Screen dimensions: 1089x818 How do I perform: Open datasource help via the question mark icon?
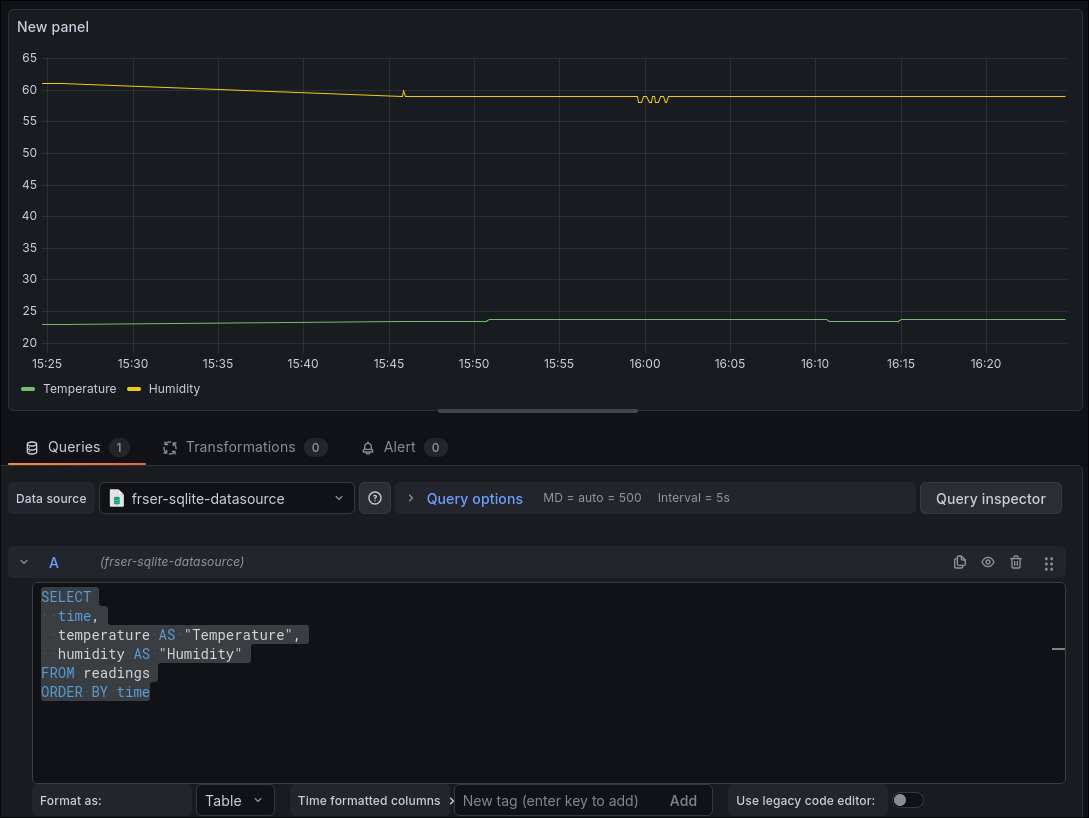[375, 497]
